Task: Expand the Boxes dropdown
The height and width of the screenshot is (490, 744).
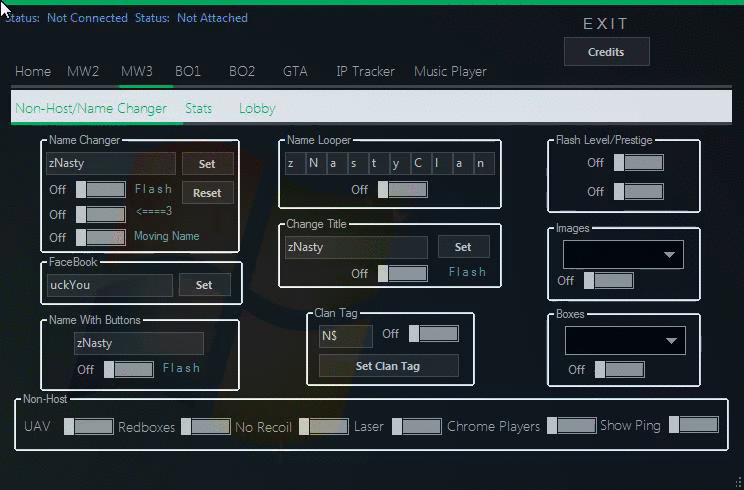Action: click(624, 341)
